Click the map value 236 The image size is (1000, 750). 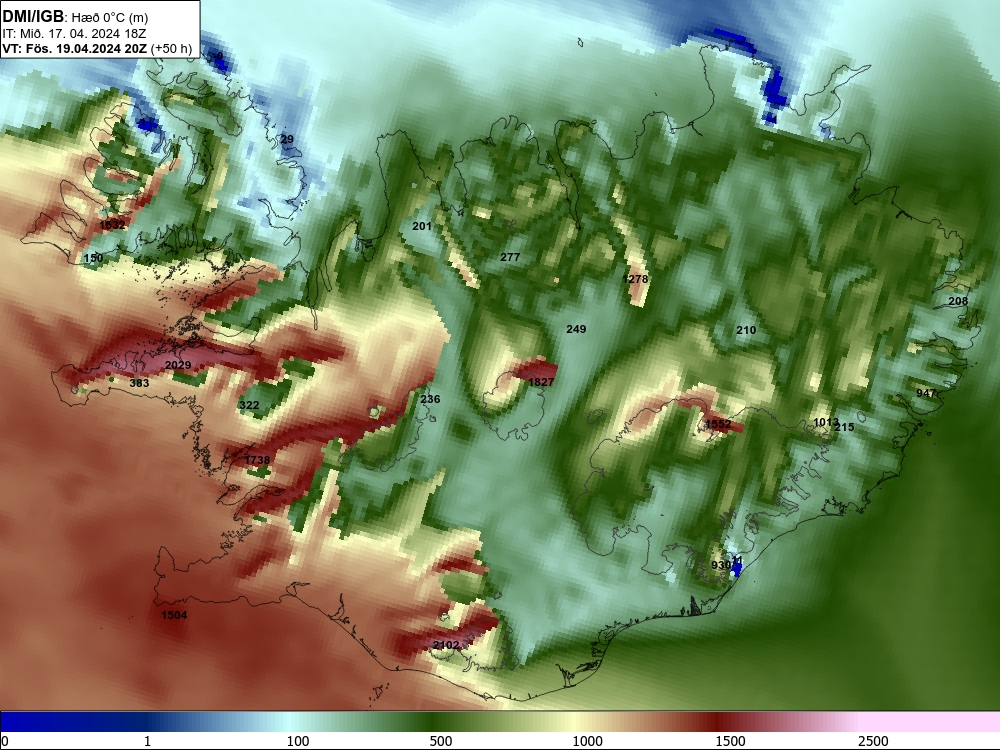pos(430,399)
